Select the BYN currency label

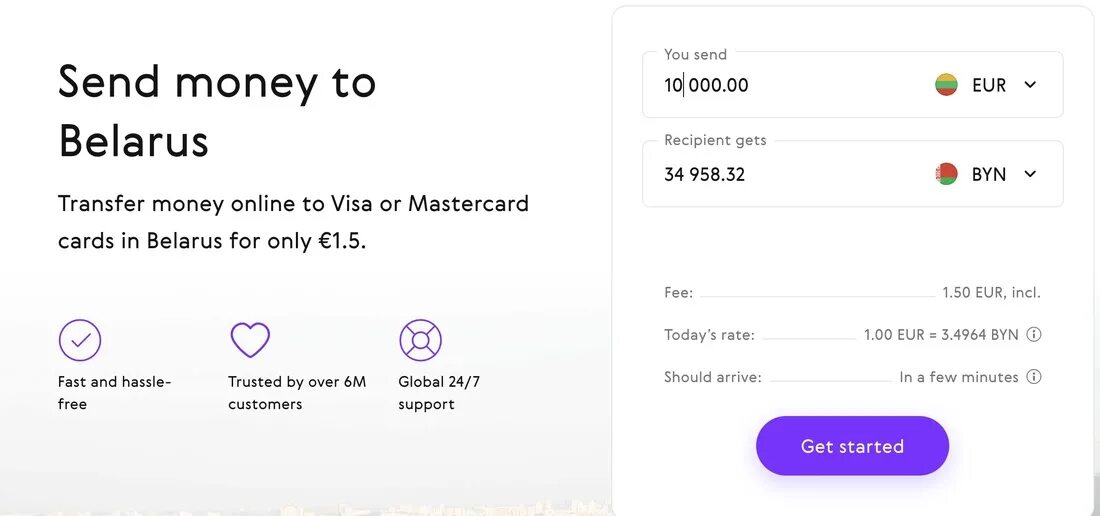point(988,174)
